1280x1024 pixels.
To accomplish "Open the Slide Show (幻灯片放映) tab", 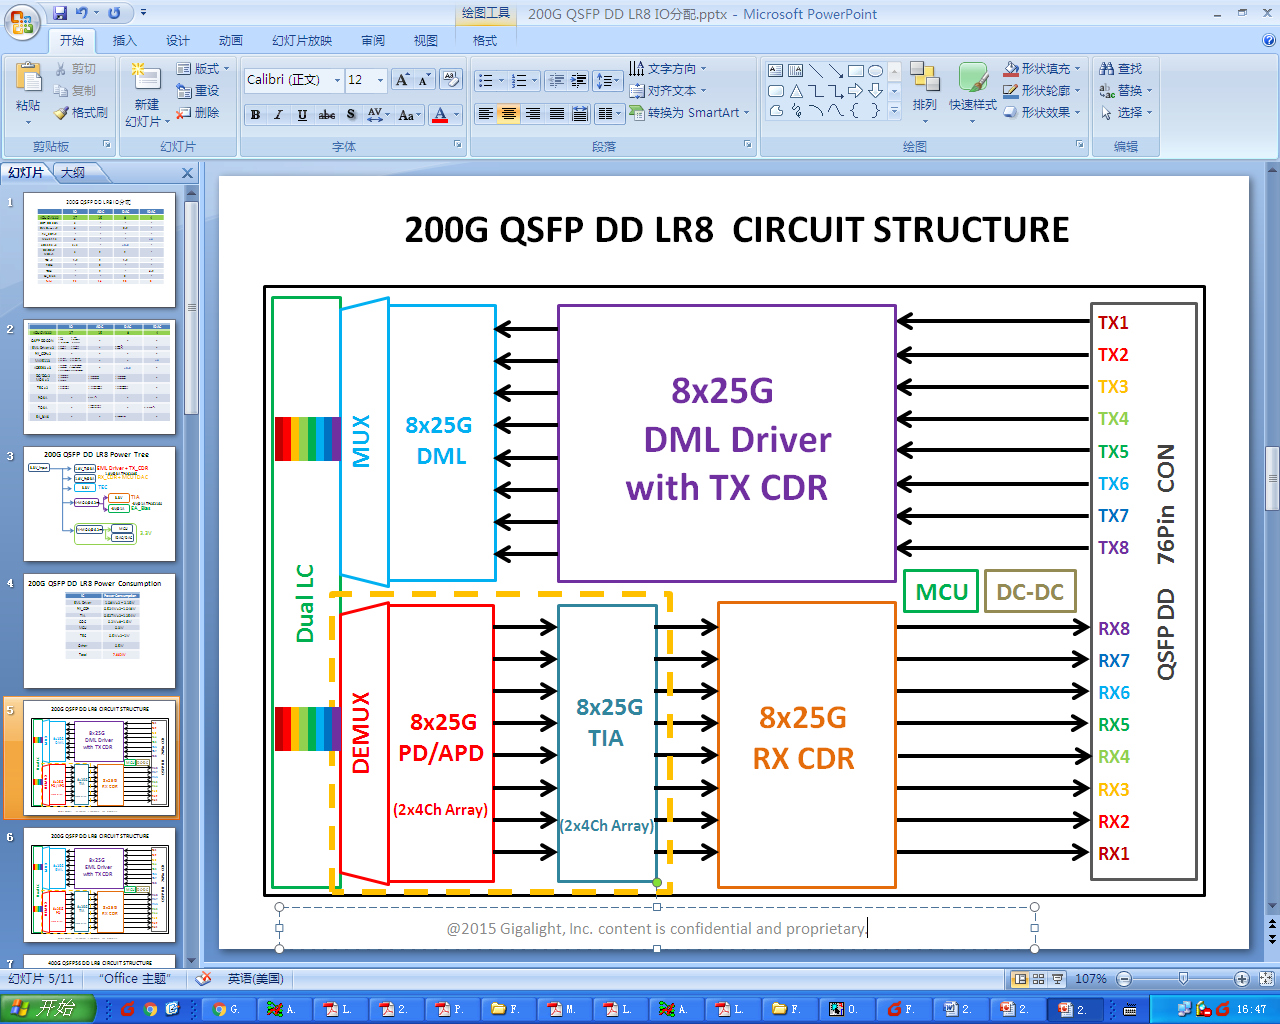I will pyautogui.click(x=302, y=41).
